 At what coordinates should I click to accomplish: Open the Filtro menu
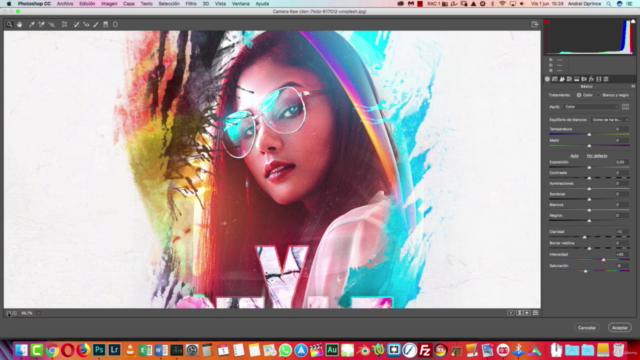(x=191, y=4)
